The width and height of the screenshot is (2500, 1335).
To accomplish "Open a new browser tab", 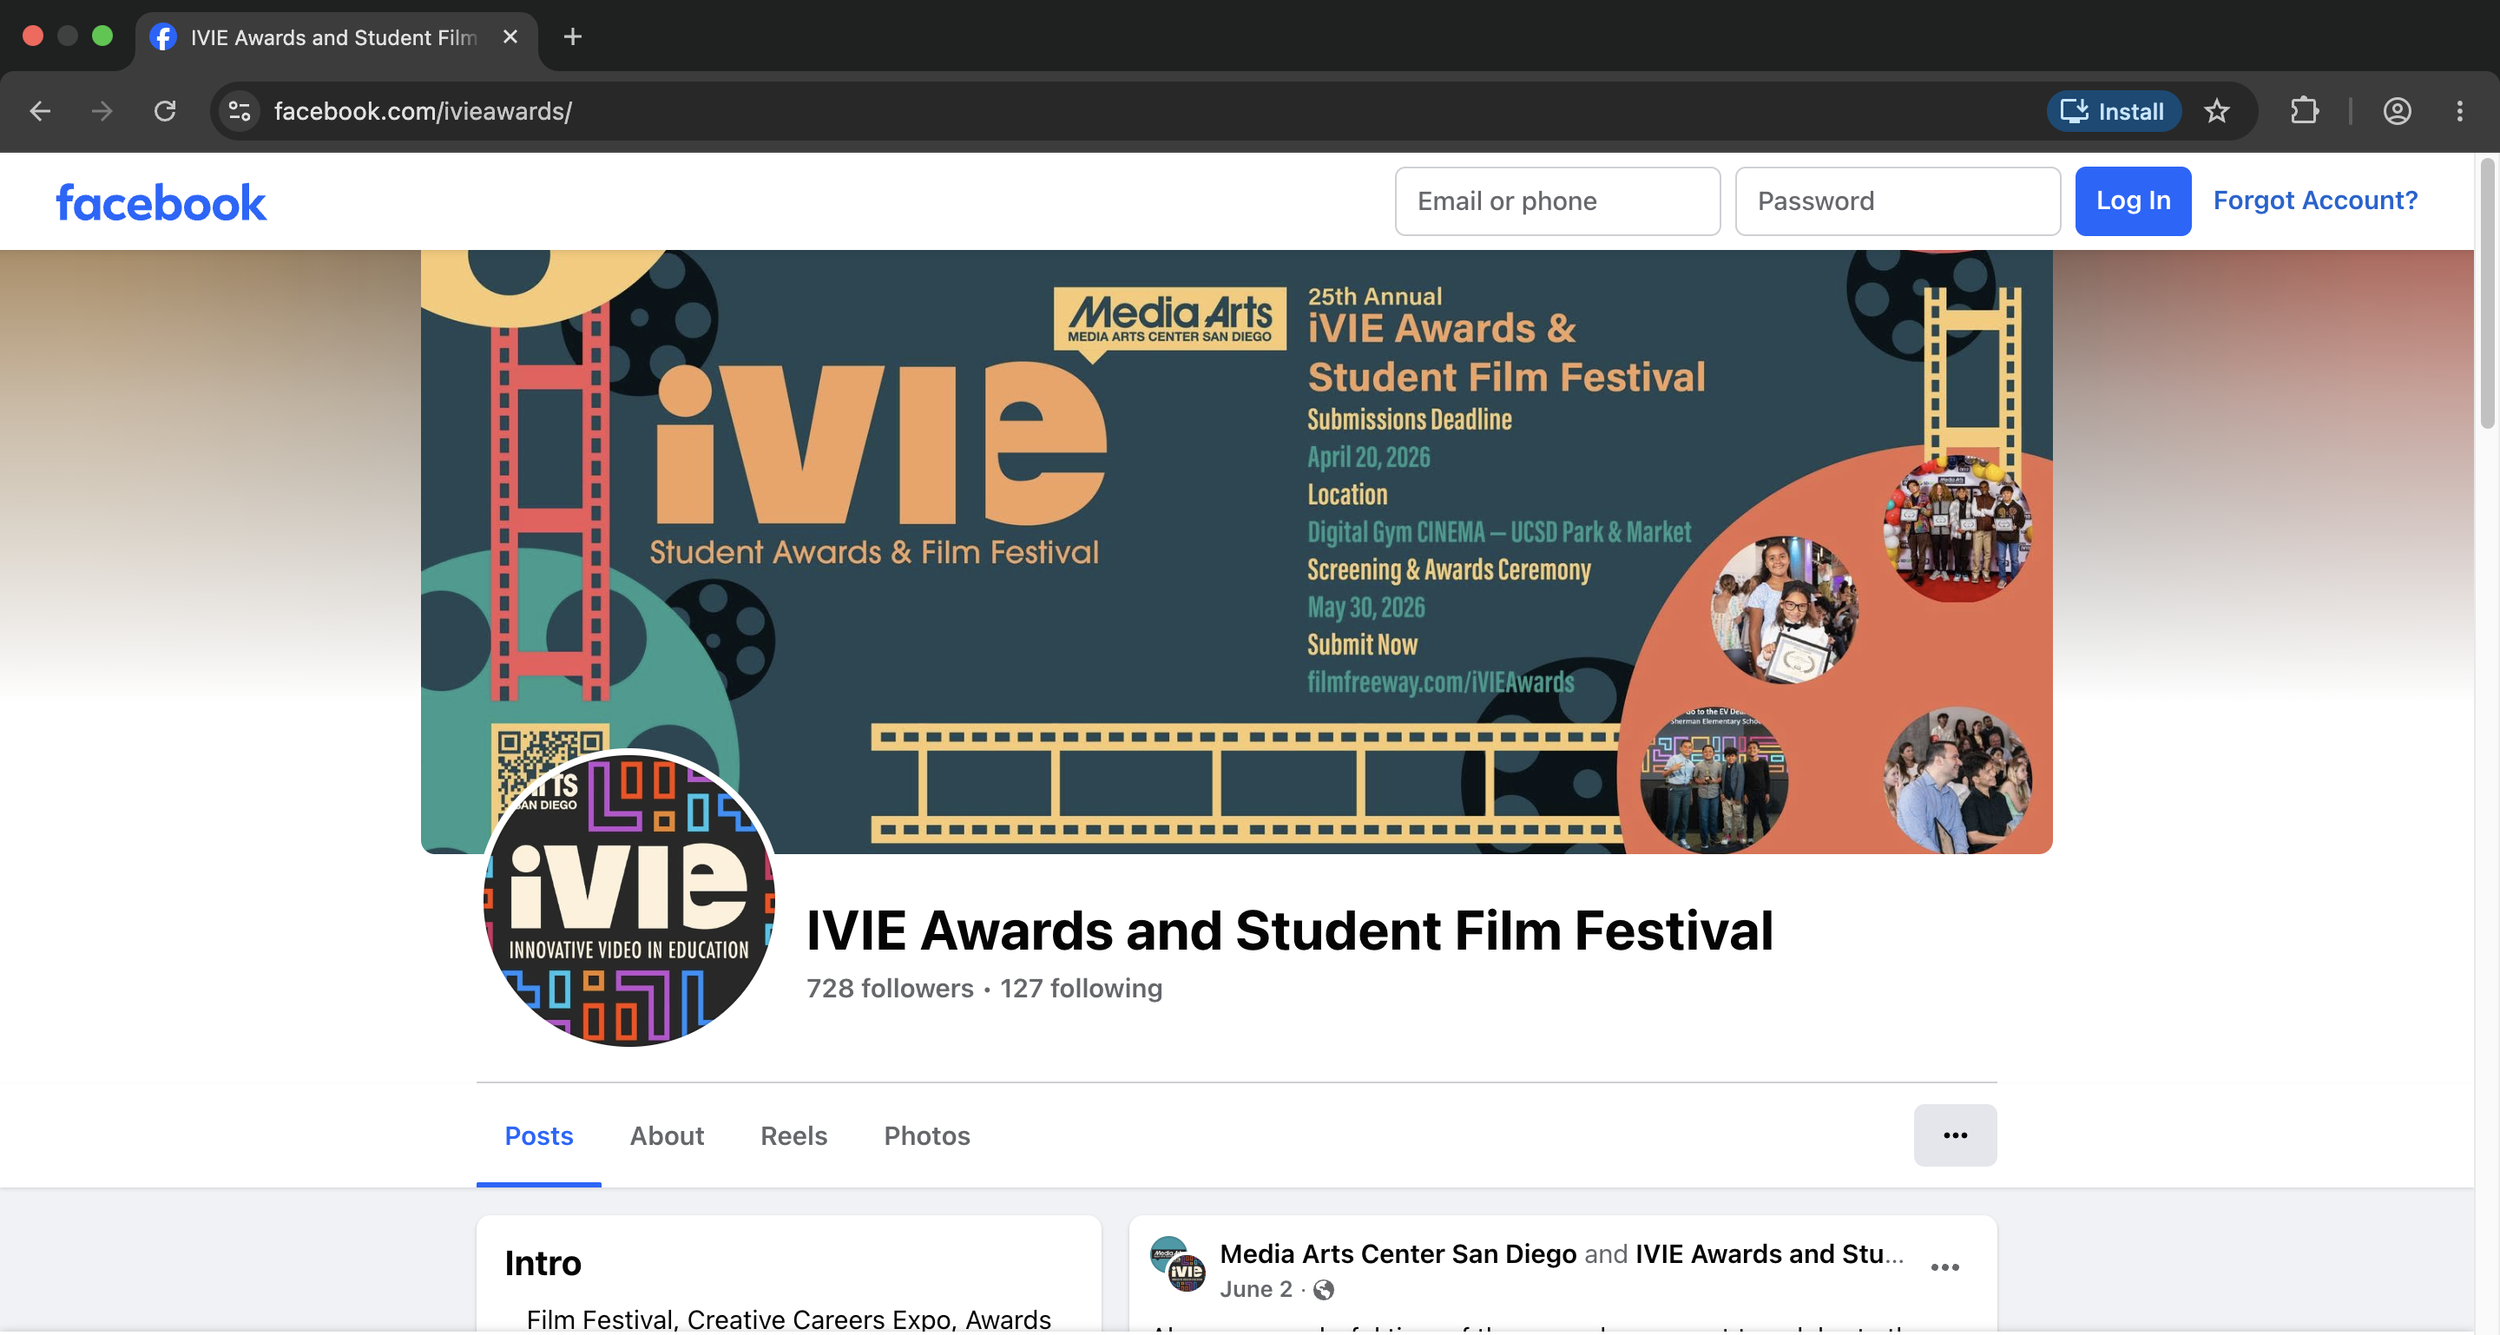I will click(572, 37).
